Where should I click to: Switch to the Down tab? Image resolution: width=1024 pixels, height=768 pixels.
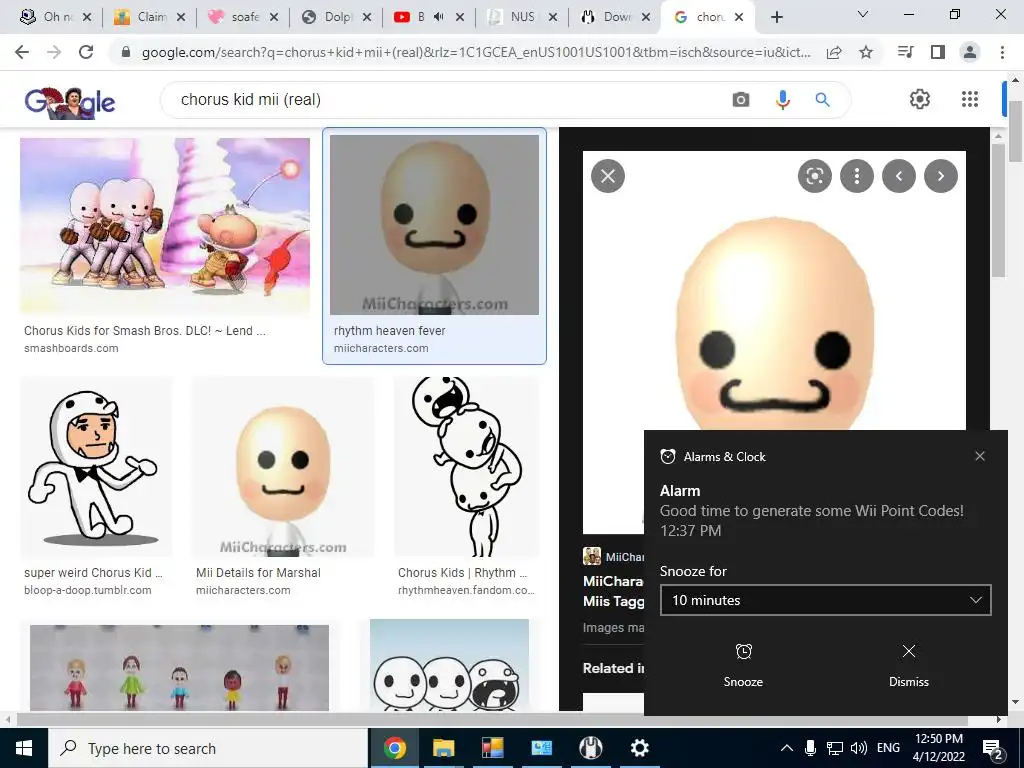(615, 17)
